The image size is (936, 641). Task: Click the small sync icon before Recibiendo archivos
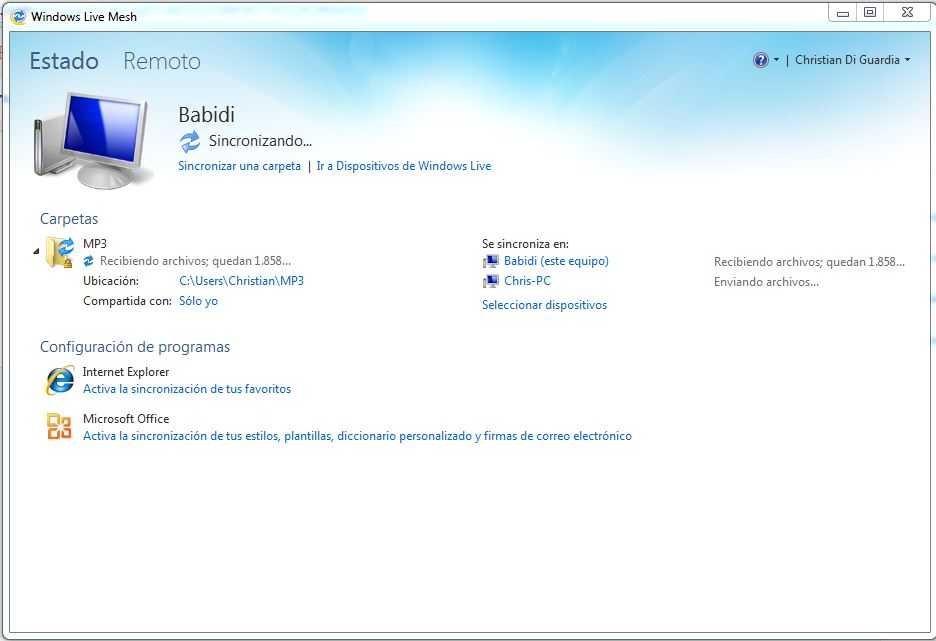point(88,261)
